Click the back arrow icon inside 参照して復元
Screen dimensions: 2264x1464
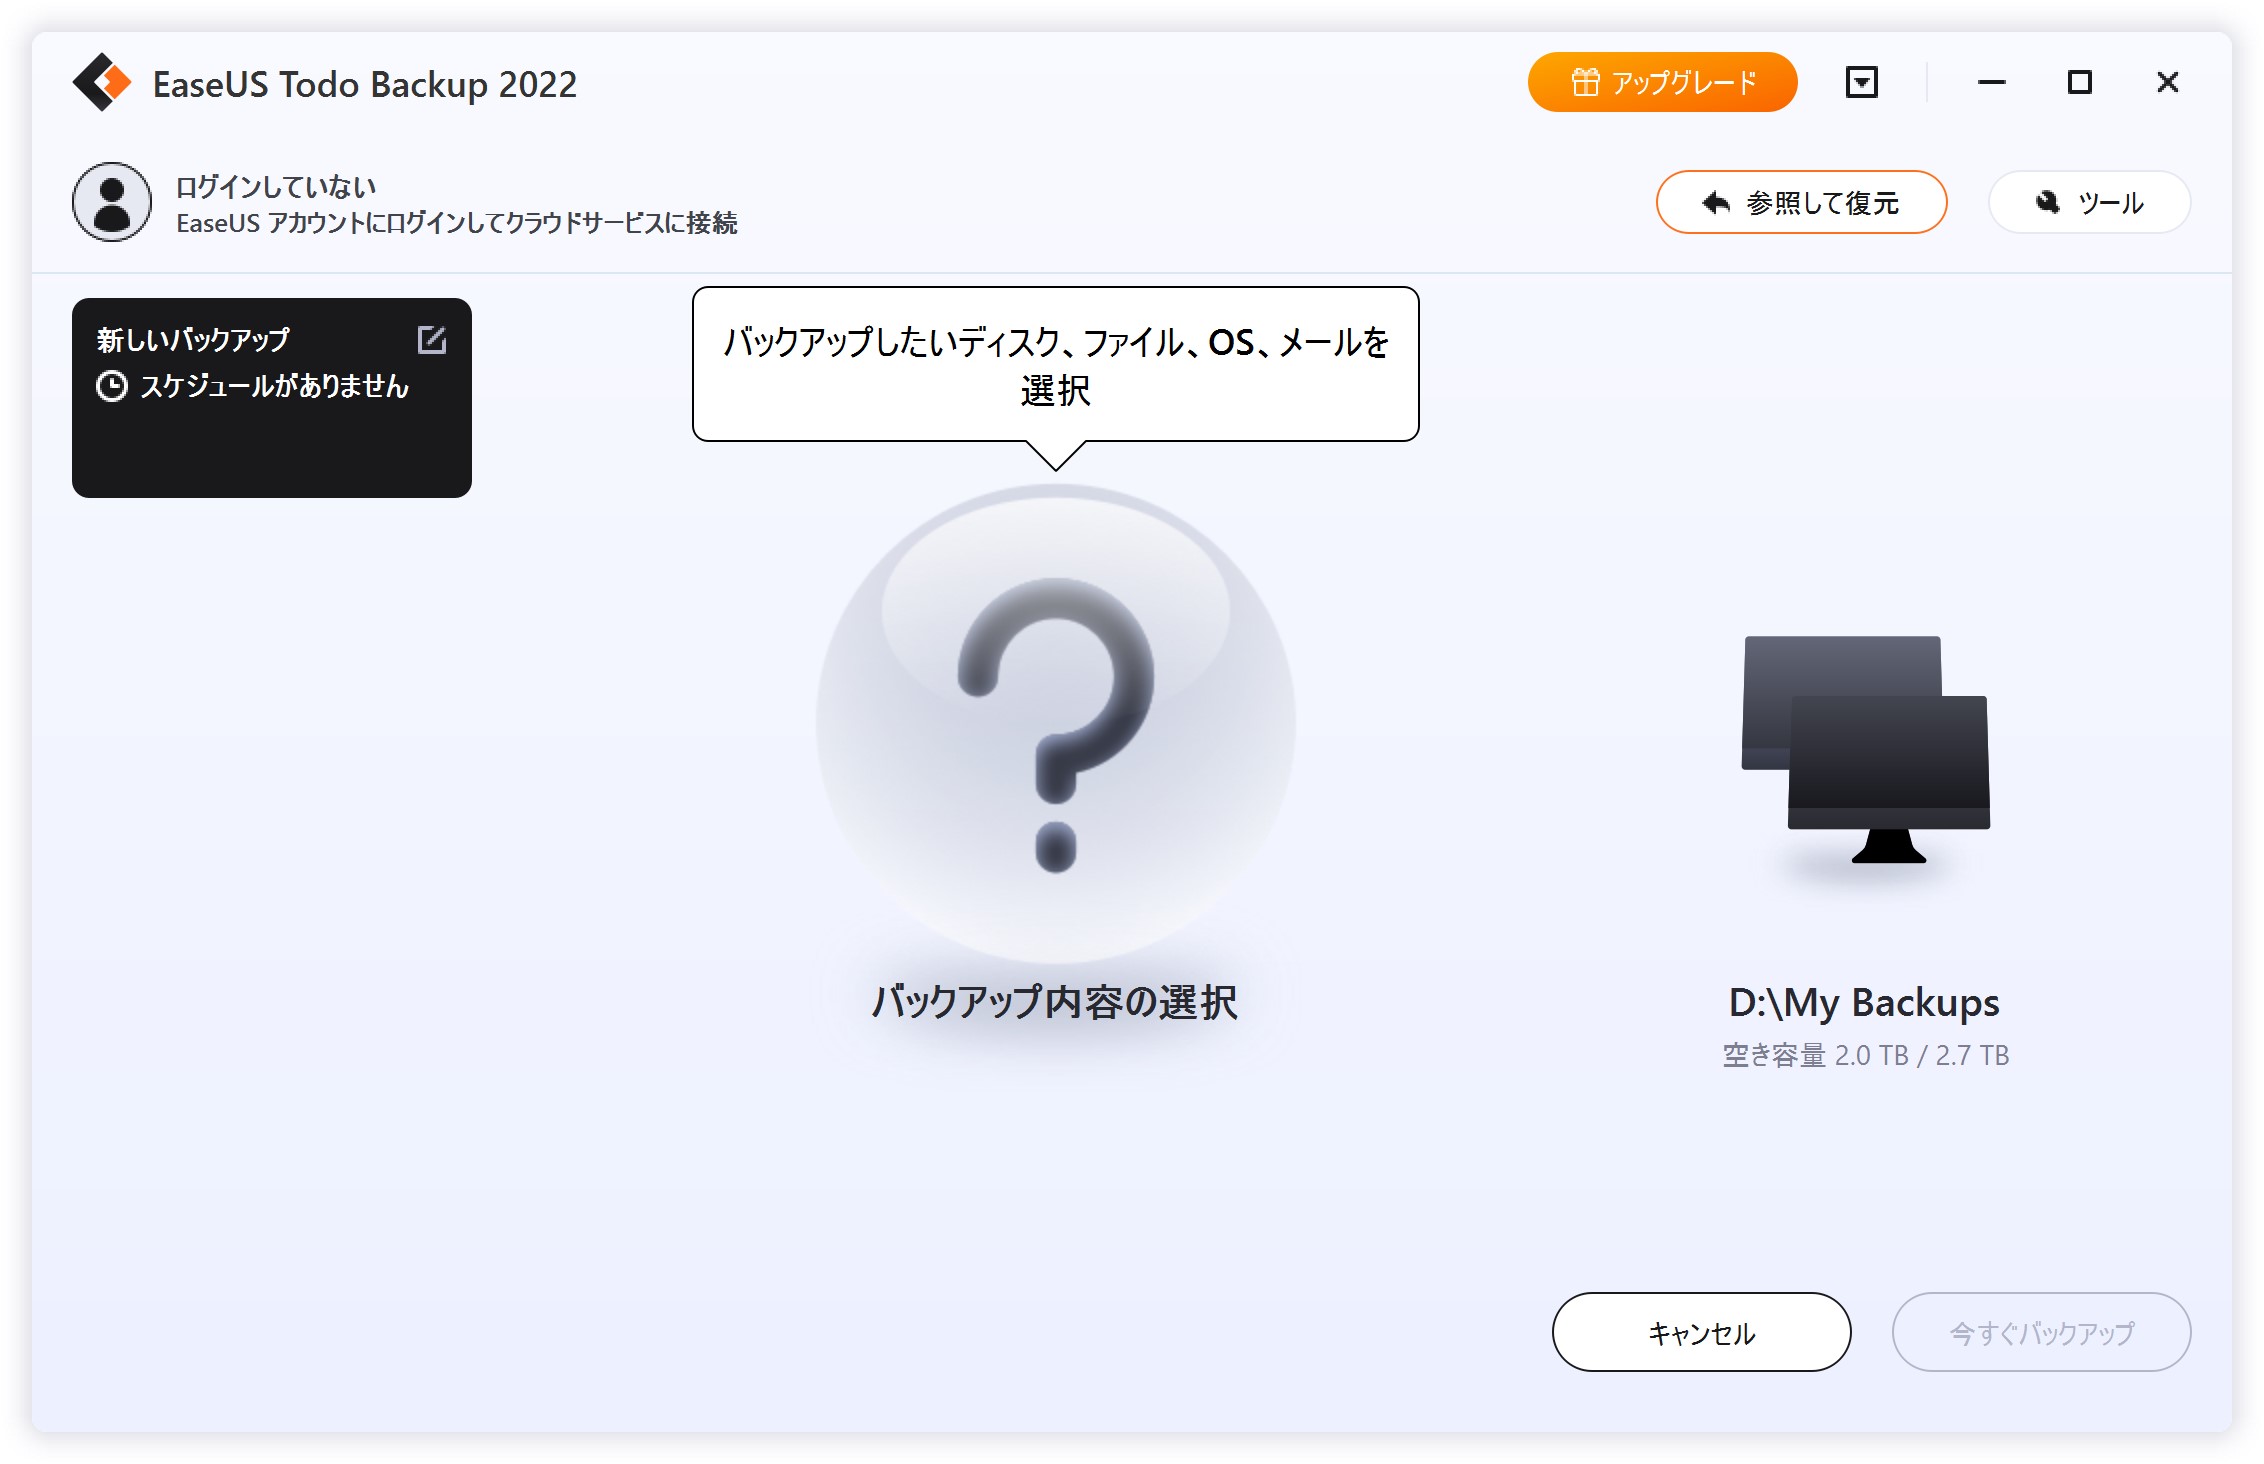click(1714, 201)
